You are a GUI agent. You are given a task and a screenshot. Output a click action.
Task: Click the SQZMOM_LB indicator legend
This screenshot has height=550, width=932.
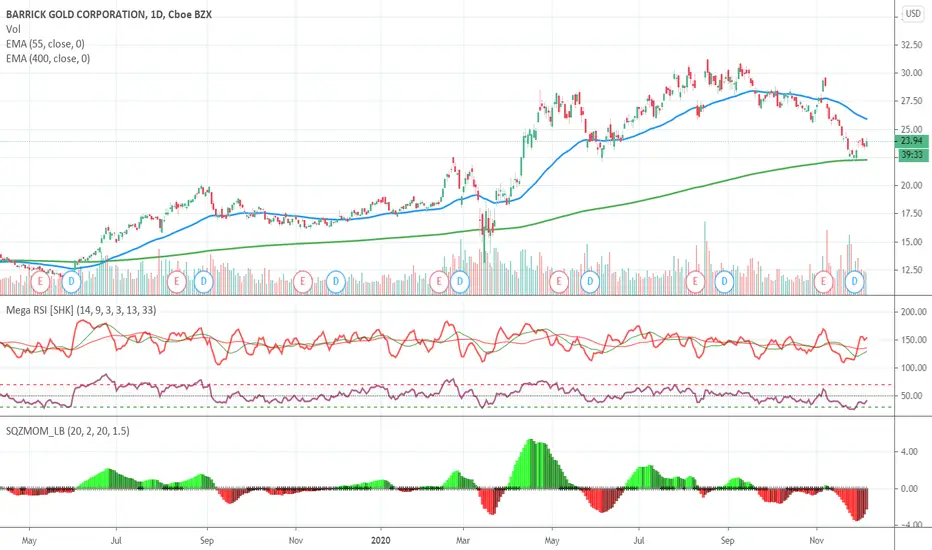pyautogui.click(x=67, y=431)
